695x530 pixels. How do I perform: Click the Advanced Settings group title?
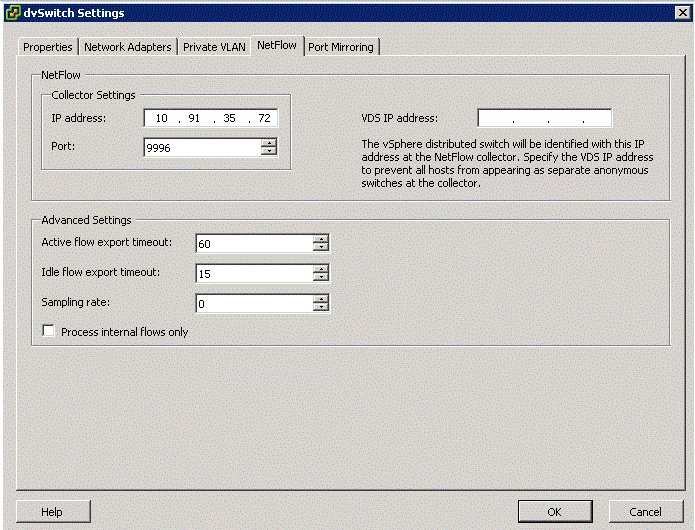click(x=86, y=220)
